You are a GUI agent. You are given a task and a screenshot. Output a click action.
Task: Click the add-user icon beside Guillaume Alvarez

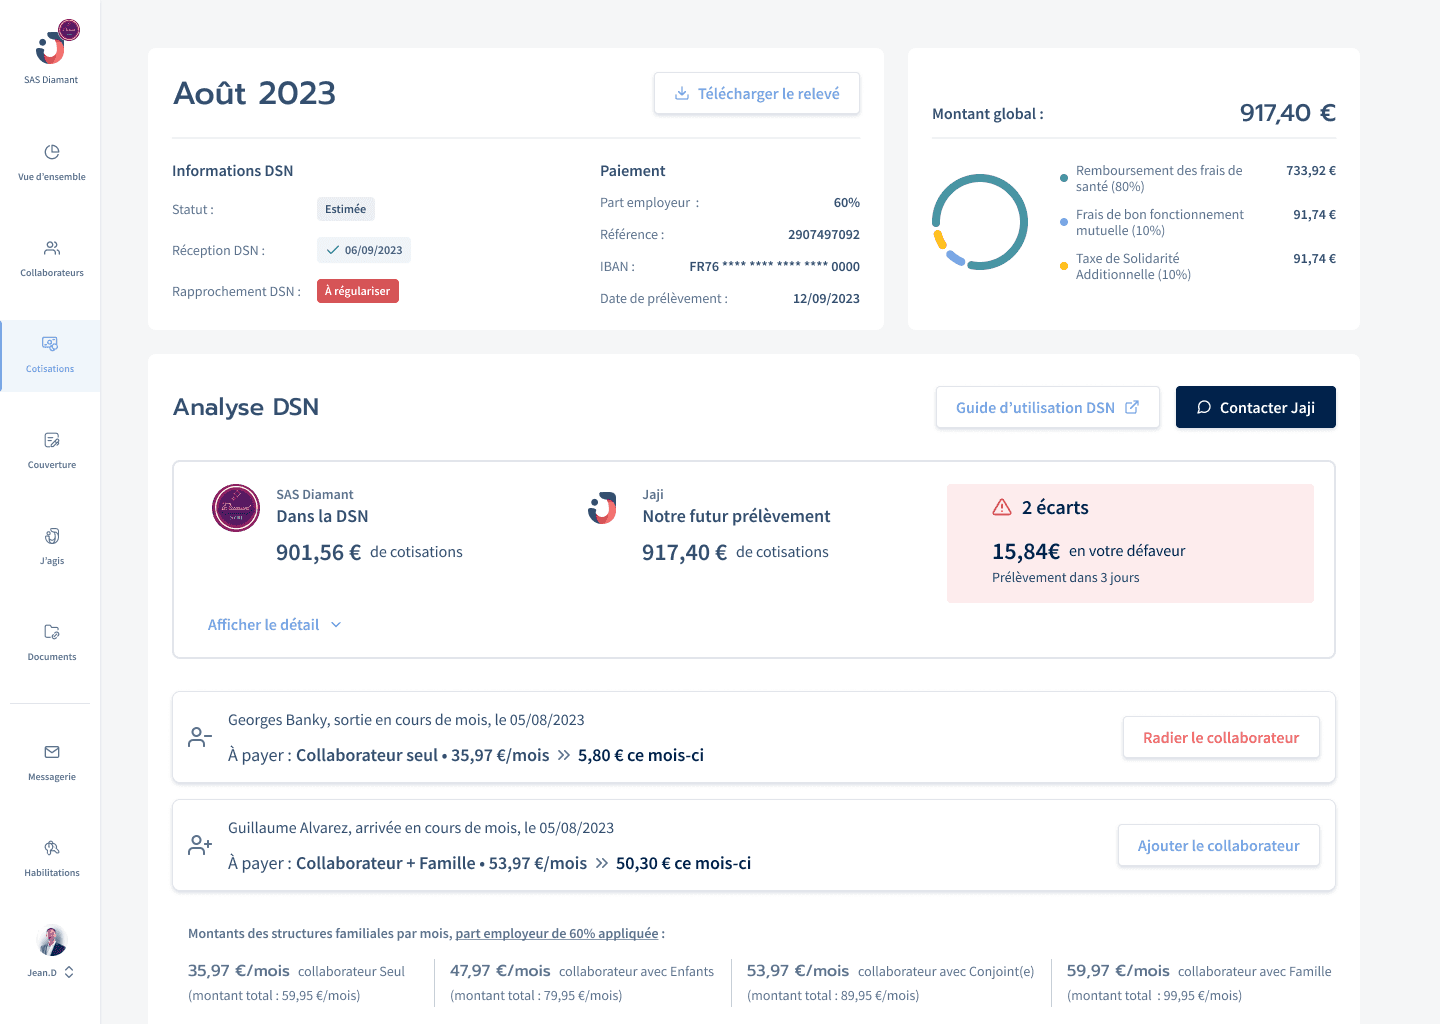point(200,845)
